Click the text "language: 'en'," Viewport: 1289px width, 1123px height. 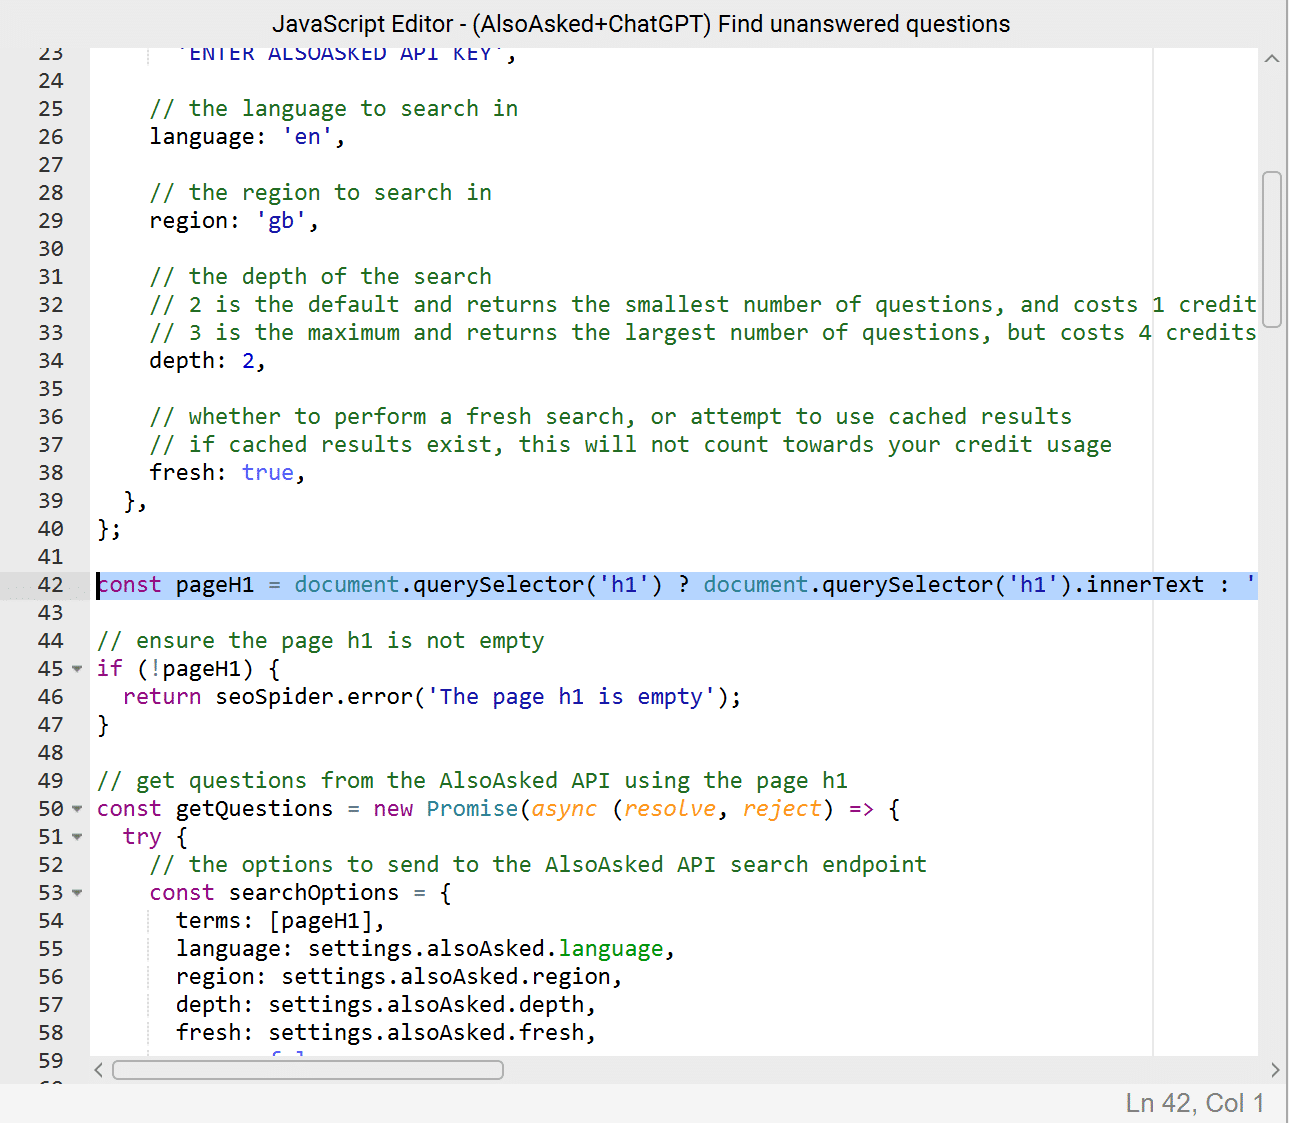[247, 137]
